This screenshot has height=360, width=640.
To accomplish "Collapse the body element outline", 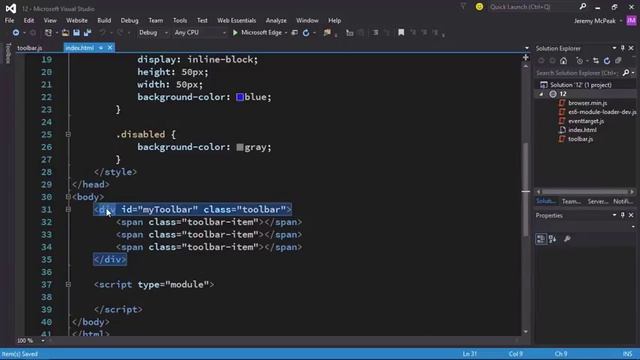I will (68, 197).
